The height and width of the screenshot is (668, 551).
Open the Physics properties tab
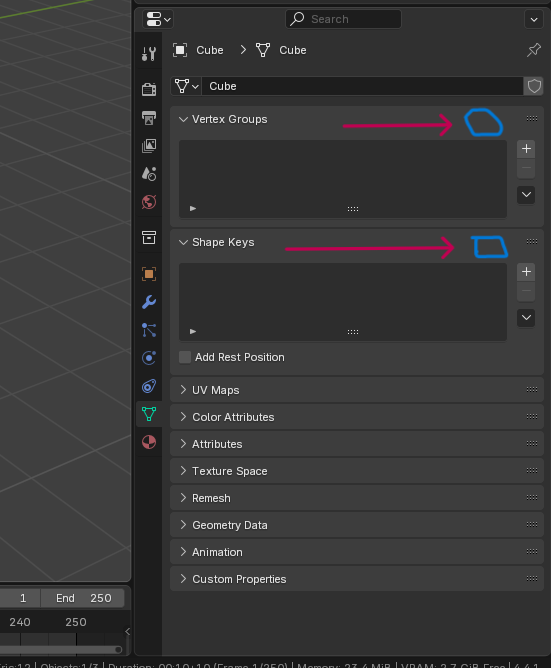pos(149,358)
